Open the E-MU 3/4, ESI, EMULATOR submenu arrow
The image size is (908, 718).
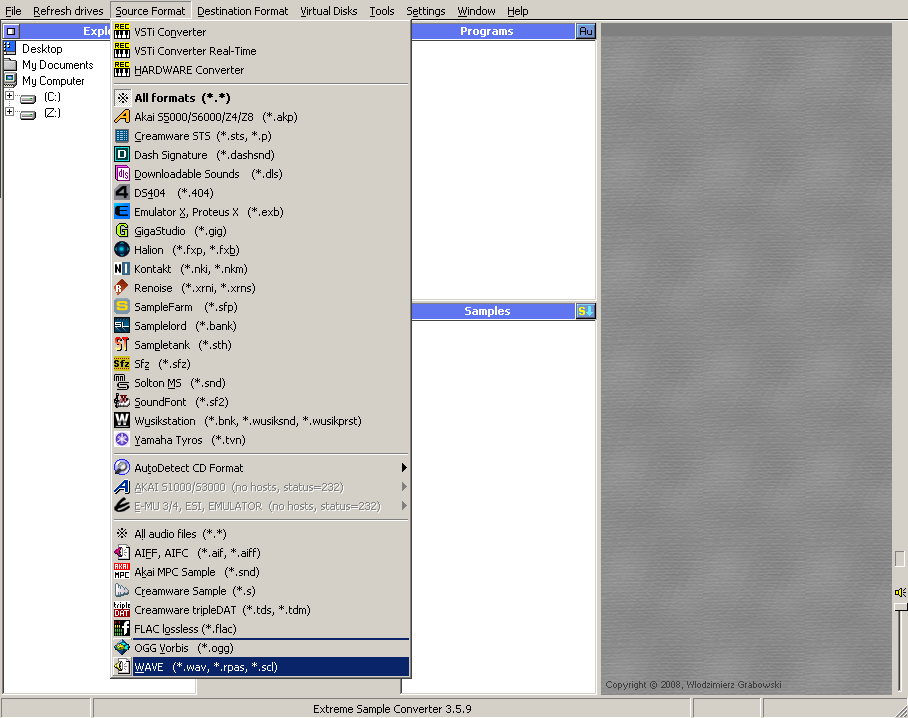(x=404, y=506)
